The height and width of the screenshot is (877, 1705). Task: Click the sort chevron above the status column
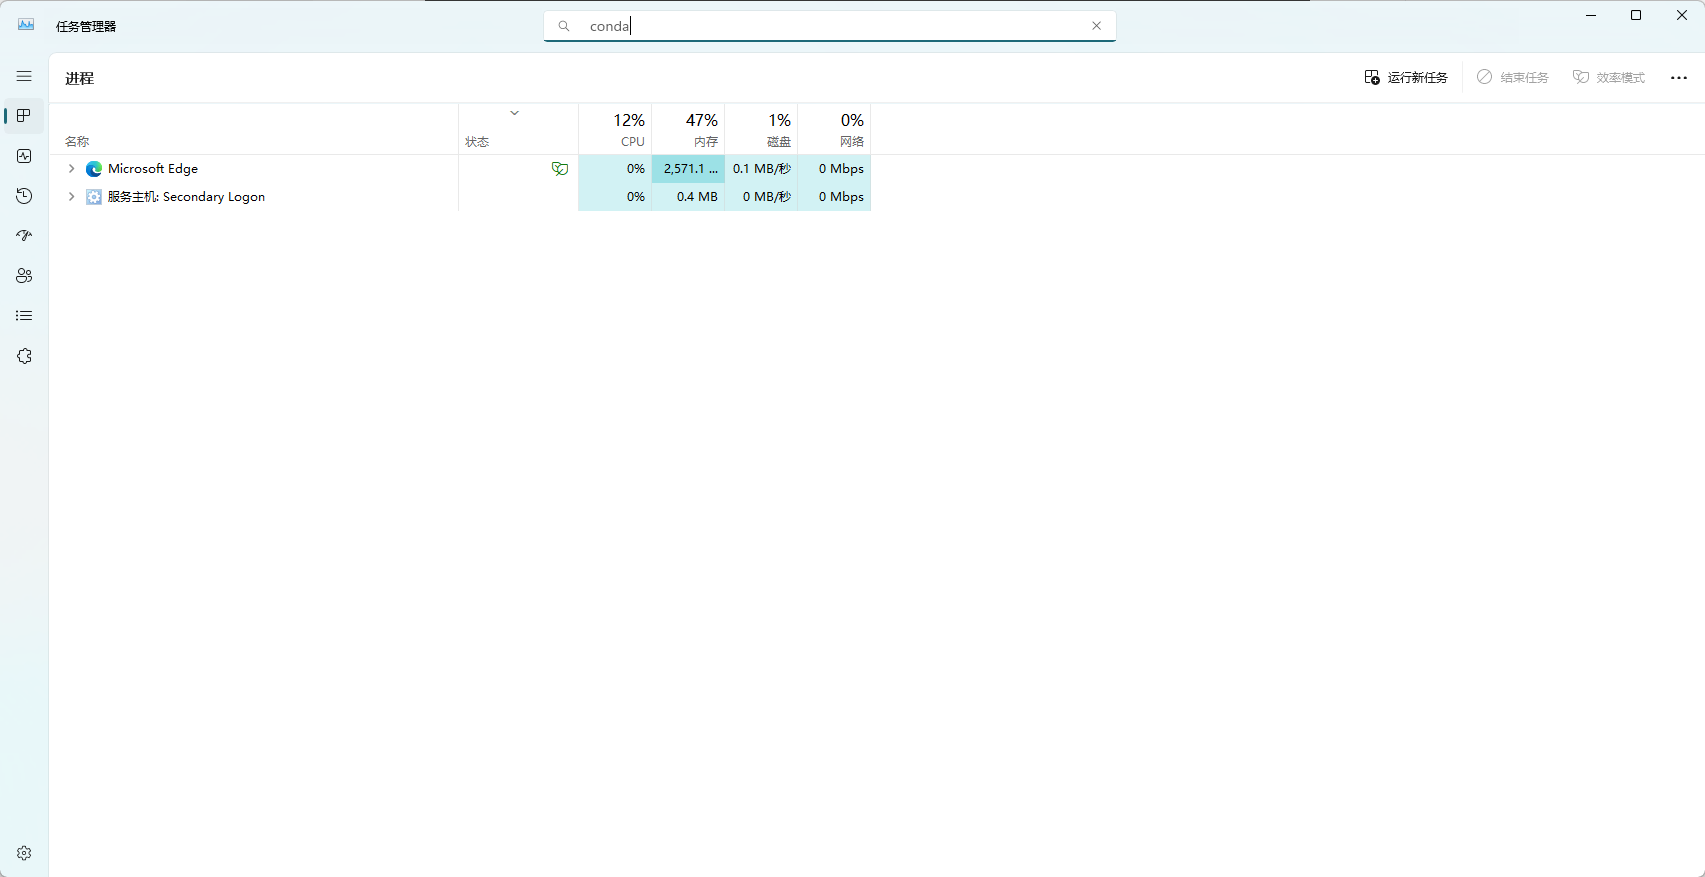coord(515,113)
